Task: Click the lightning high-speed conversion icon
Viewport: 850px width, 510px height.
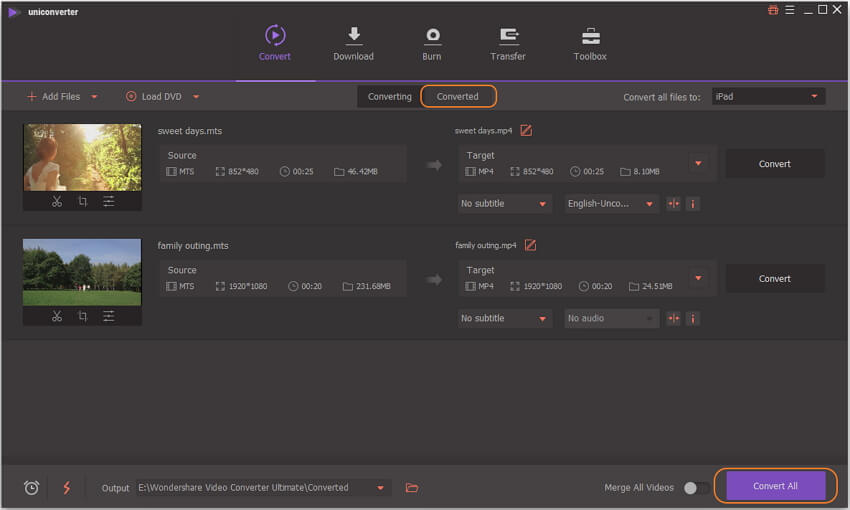Action: tap(67, 488)
